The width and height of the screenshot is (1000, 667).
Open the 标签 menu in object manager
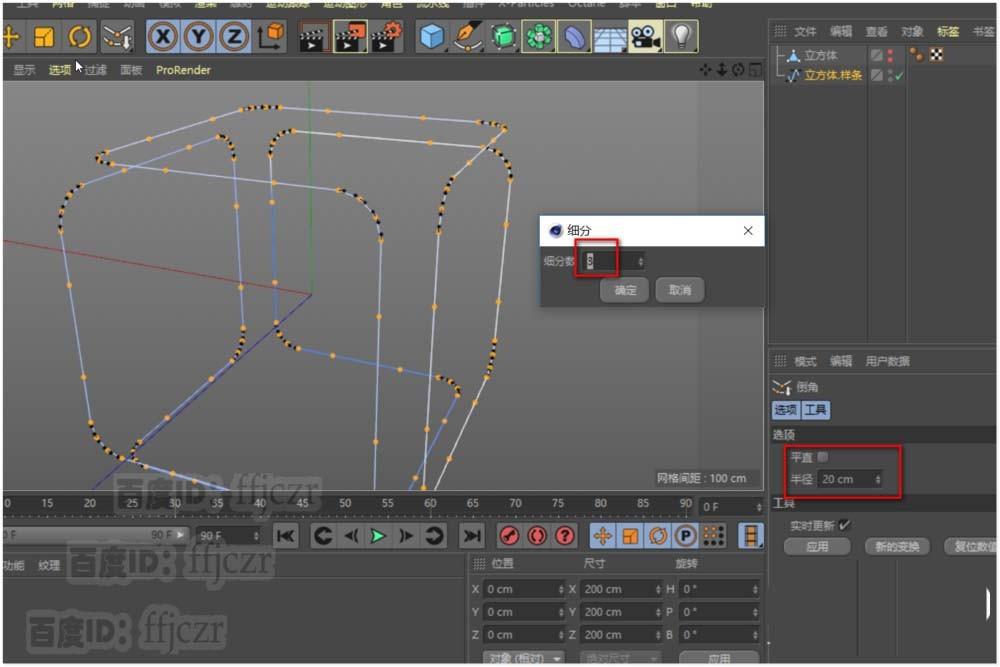(947, 31)
